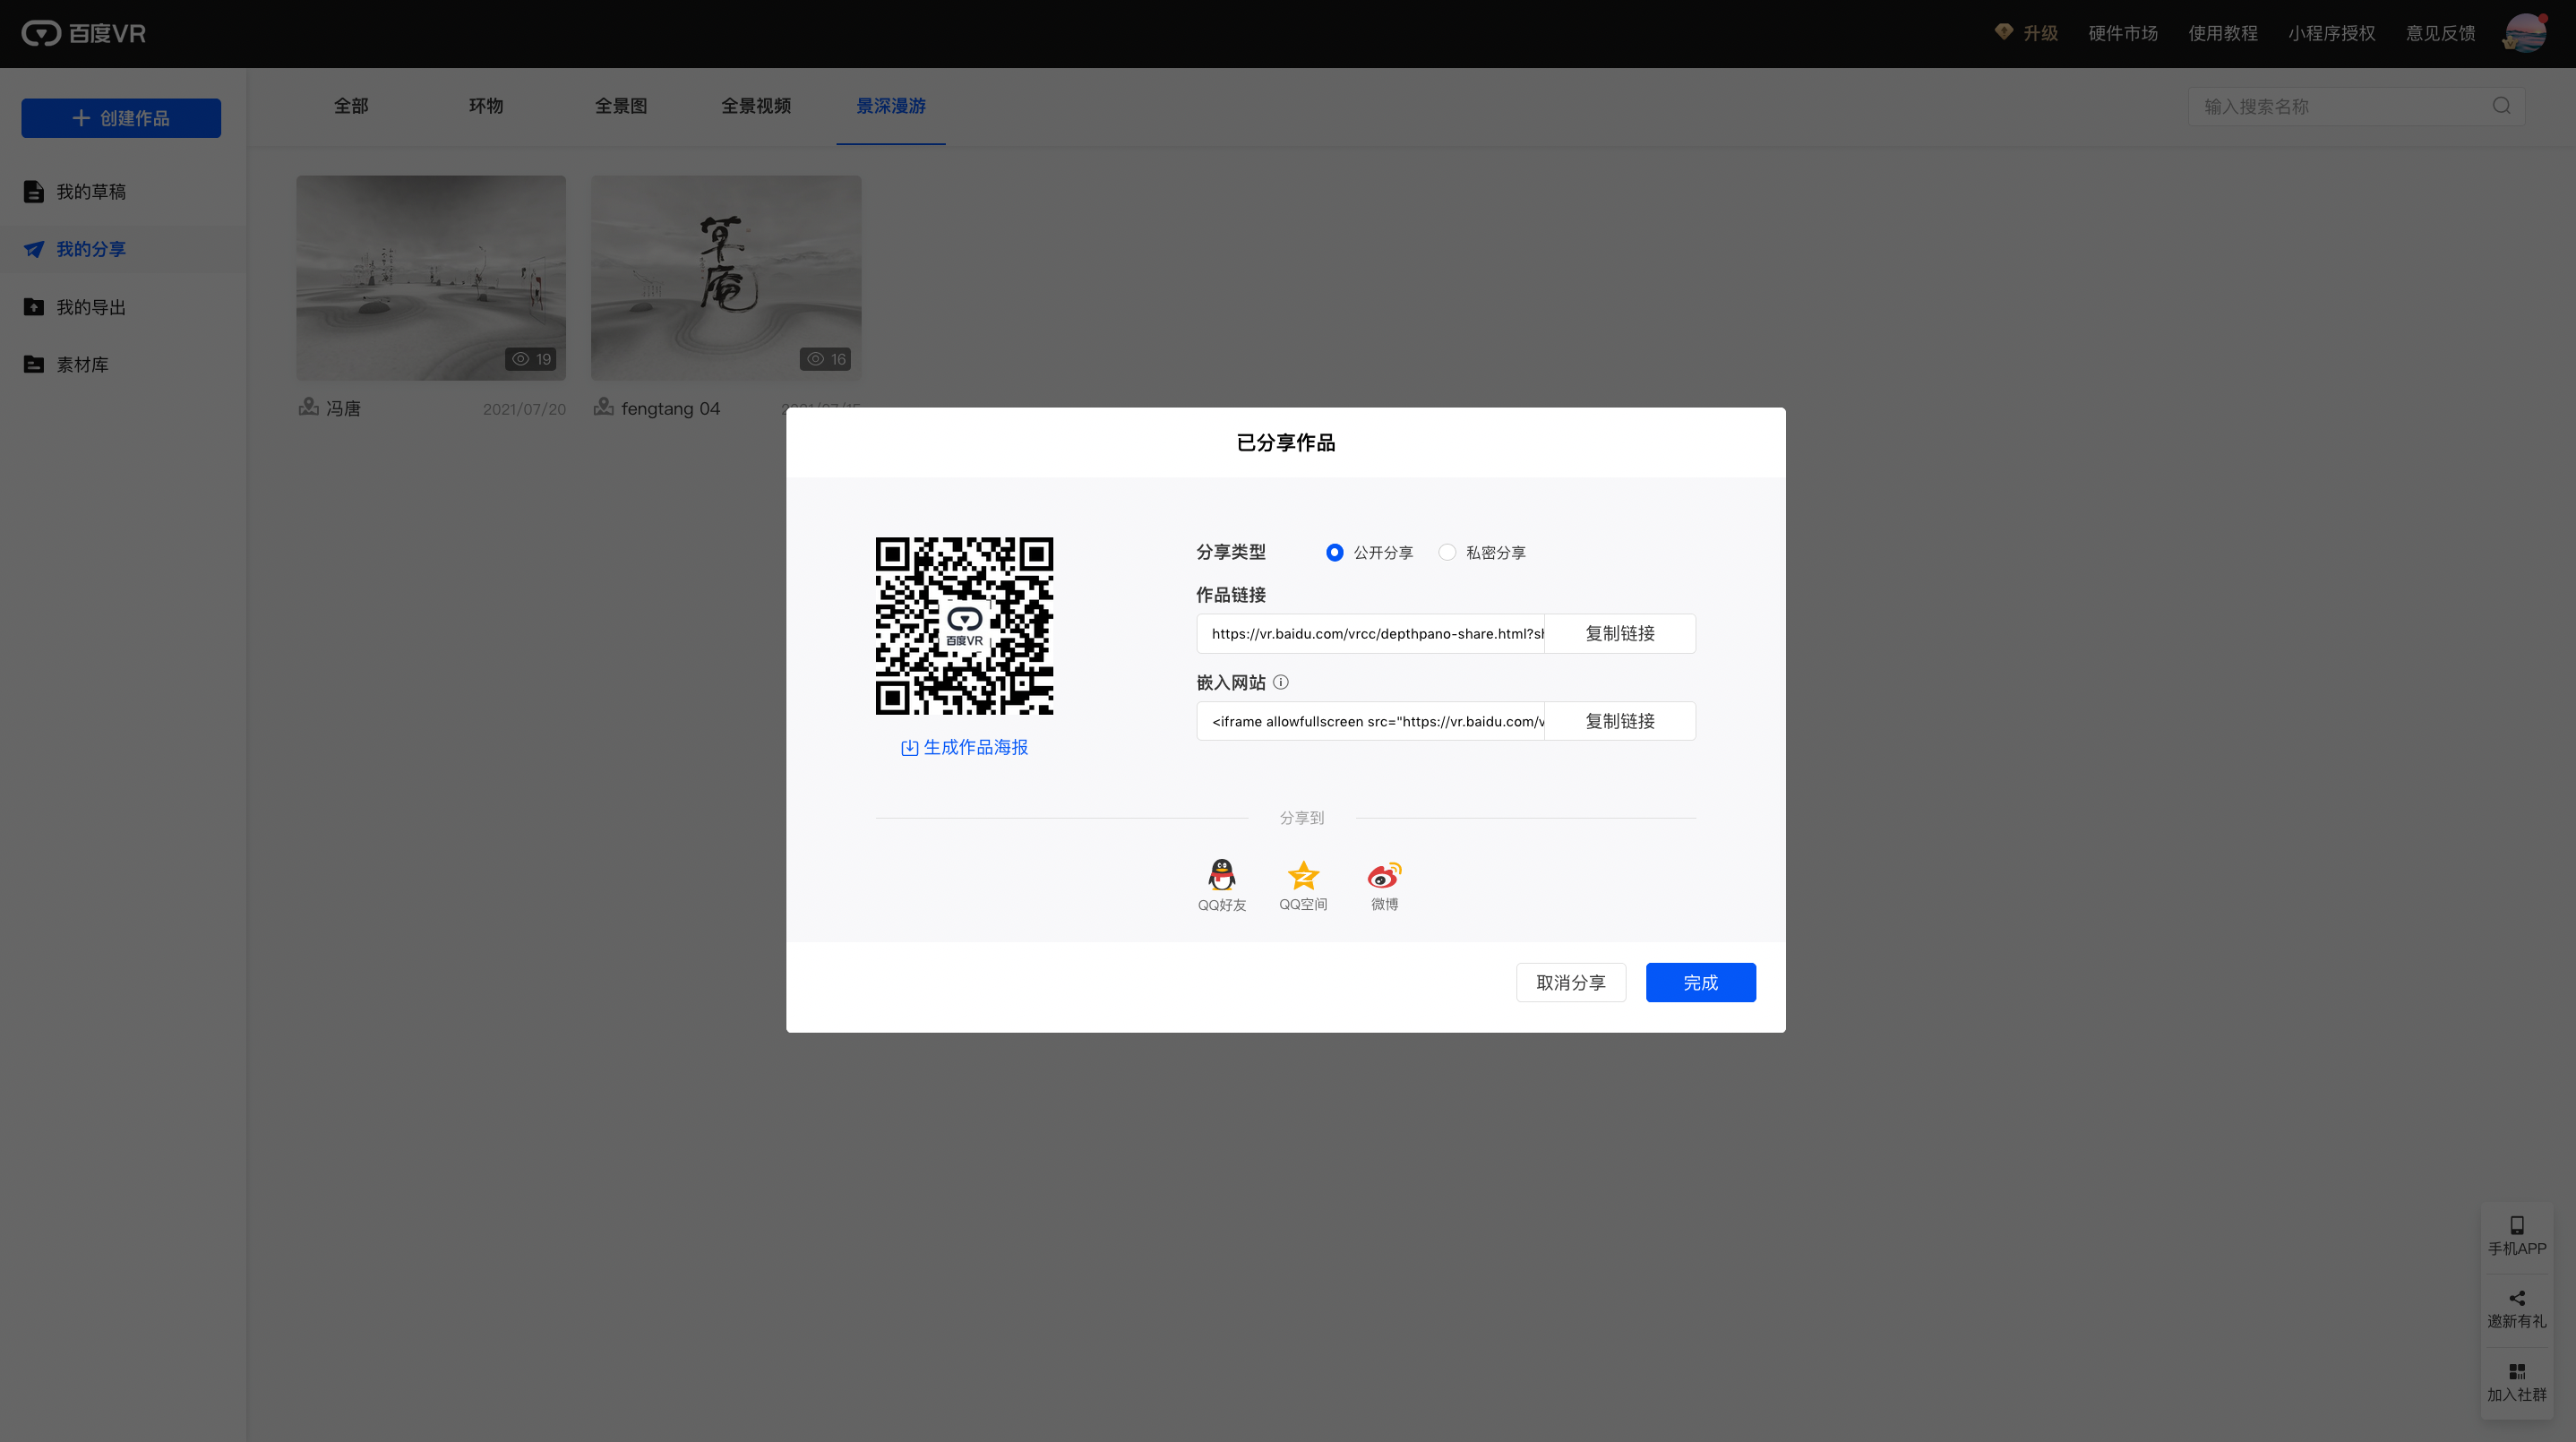Open the 冯唐 work thumbnail
The height and width of the screenshot is (1442, 2576).
431,278
